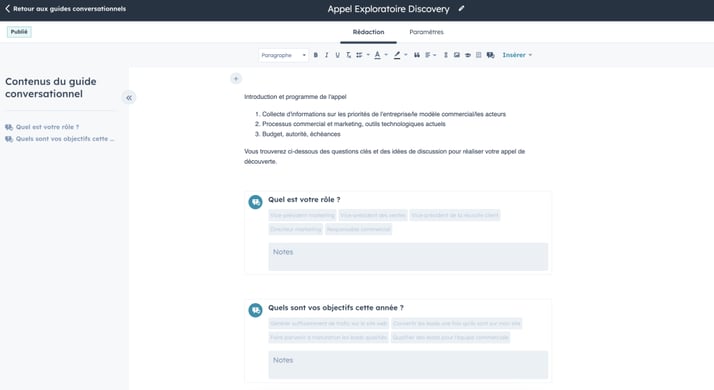Viewport: 714px width, 390px height.
Task: Select the Responsable commercial answer chip
Action: (358, 229)
